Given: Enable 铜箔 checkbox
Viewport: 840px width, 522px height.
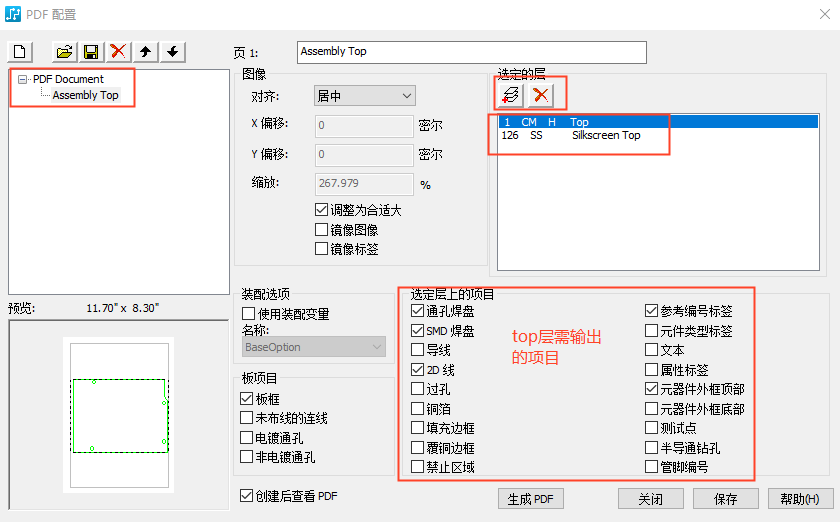Looking at the screenshot, I should click(417, 409).
